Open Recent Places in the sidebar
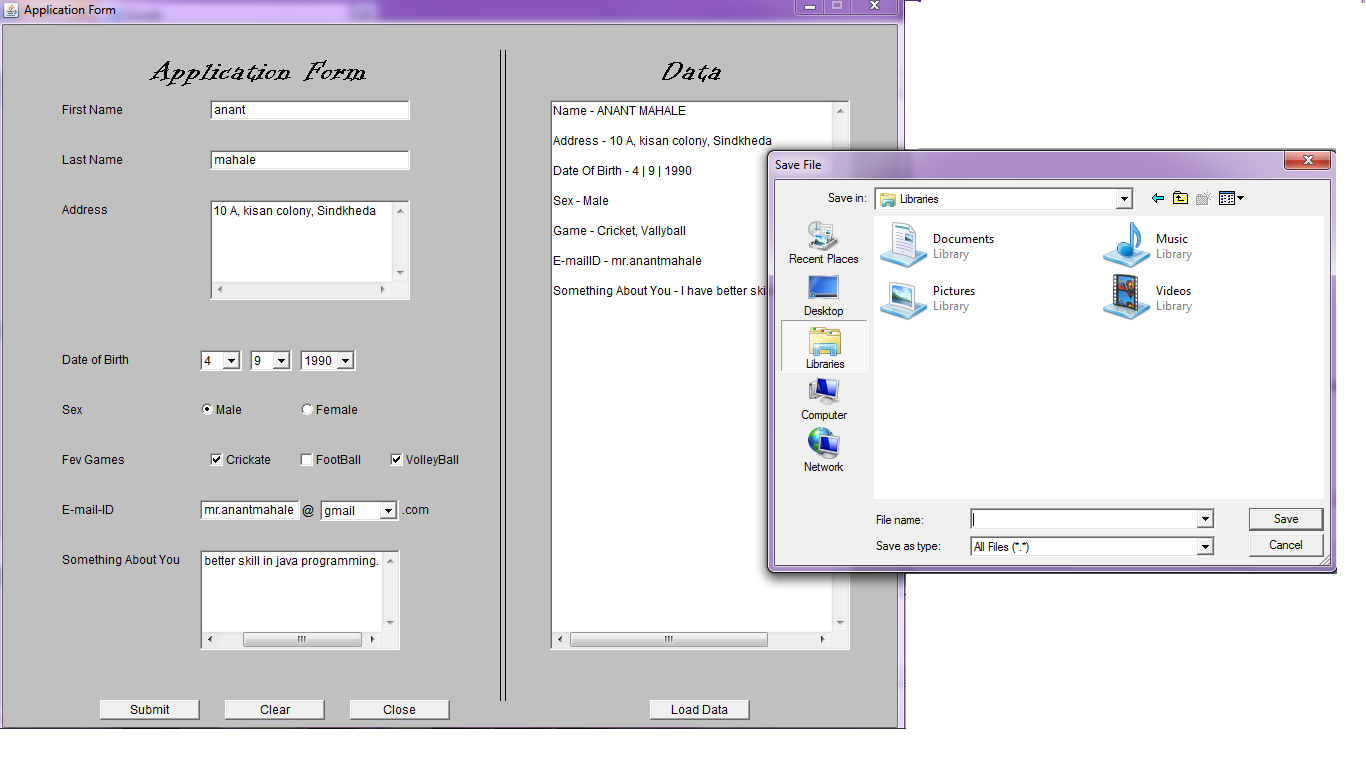The width and height of the screenshot is (1366, 768). 822,240
